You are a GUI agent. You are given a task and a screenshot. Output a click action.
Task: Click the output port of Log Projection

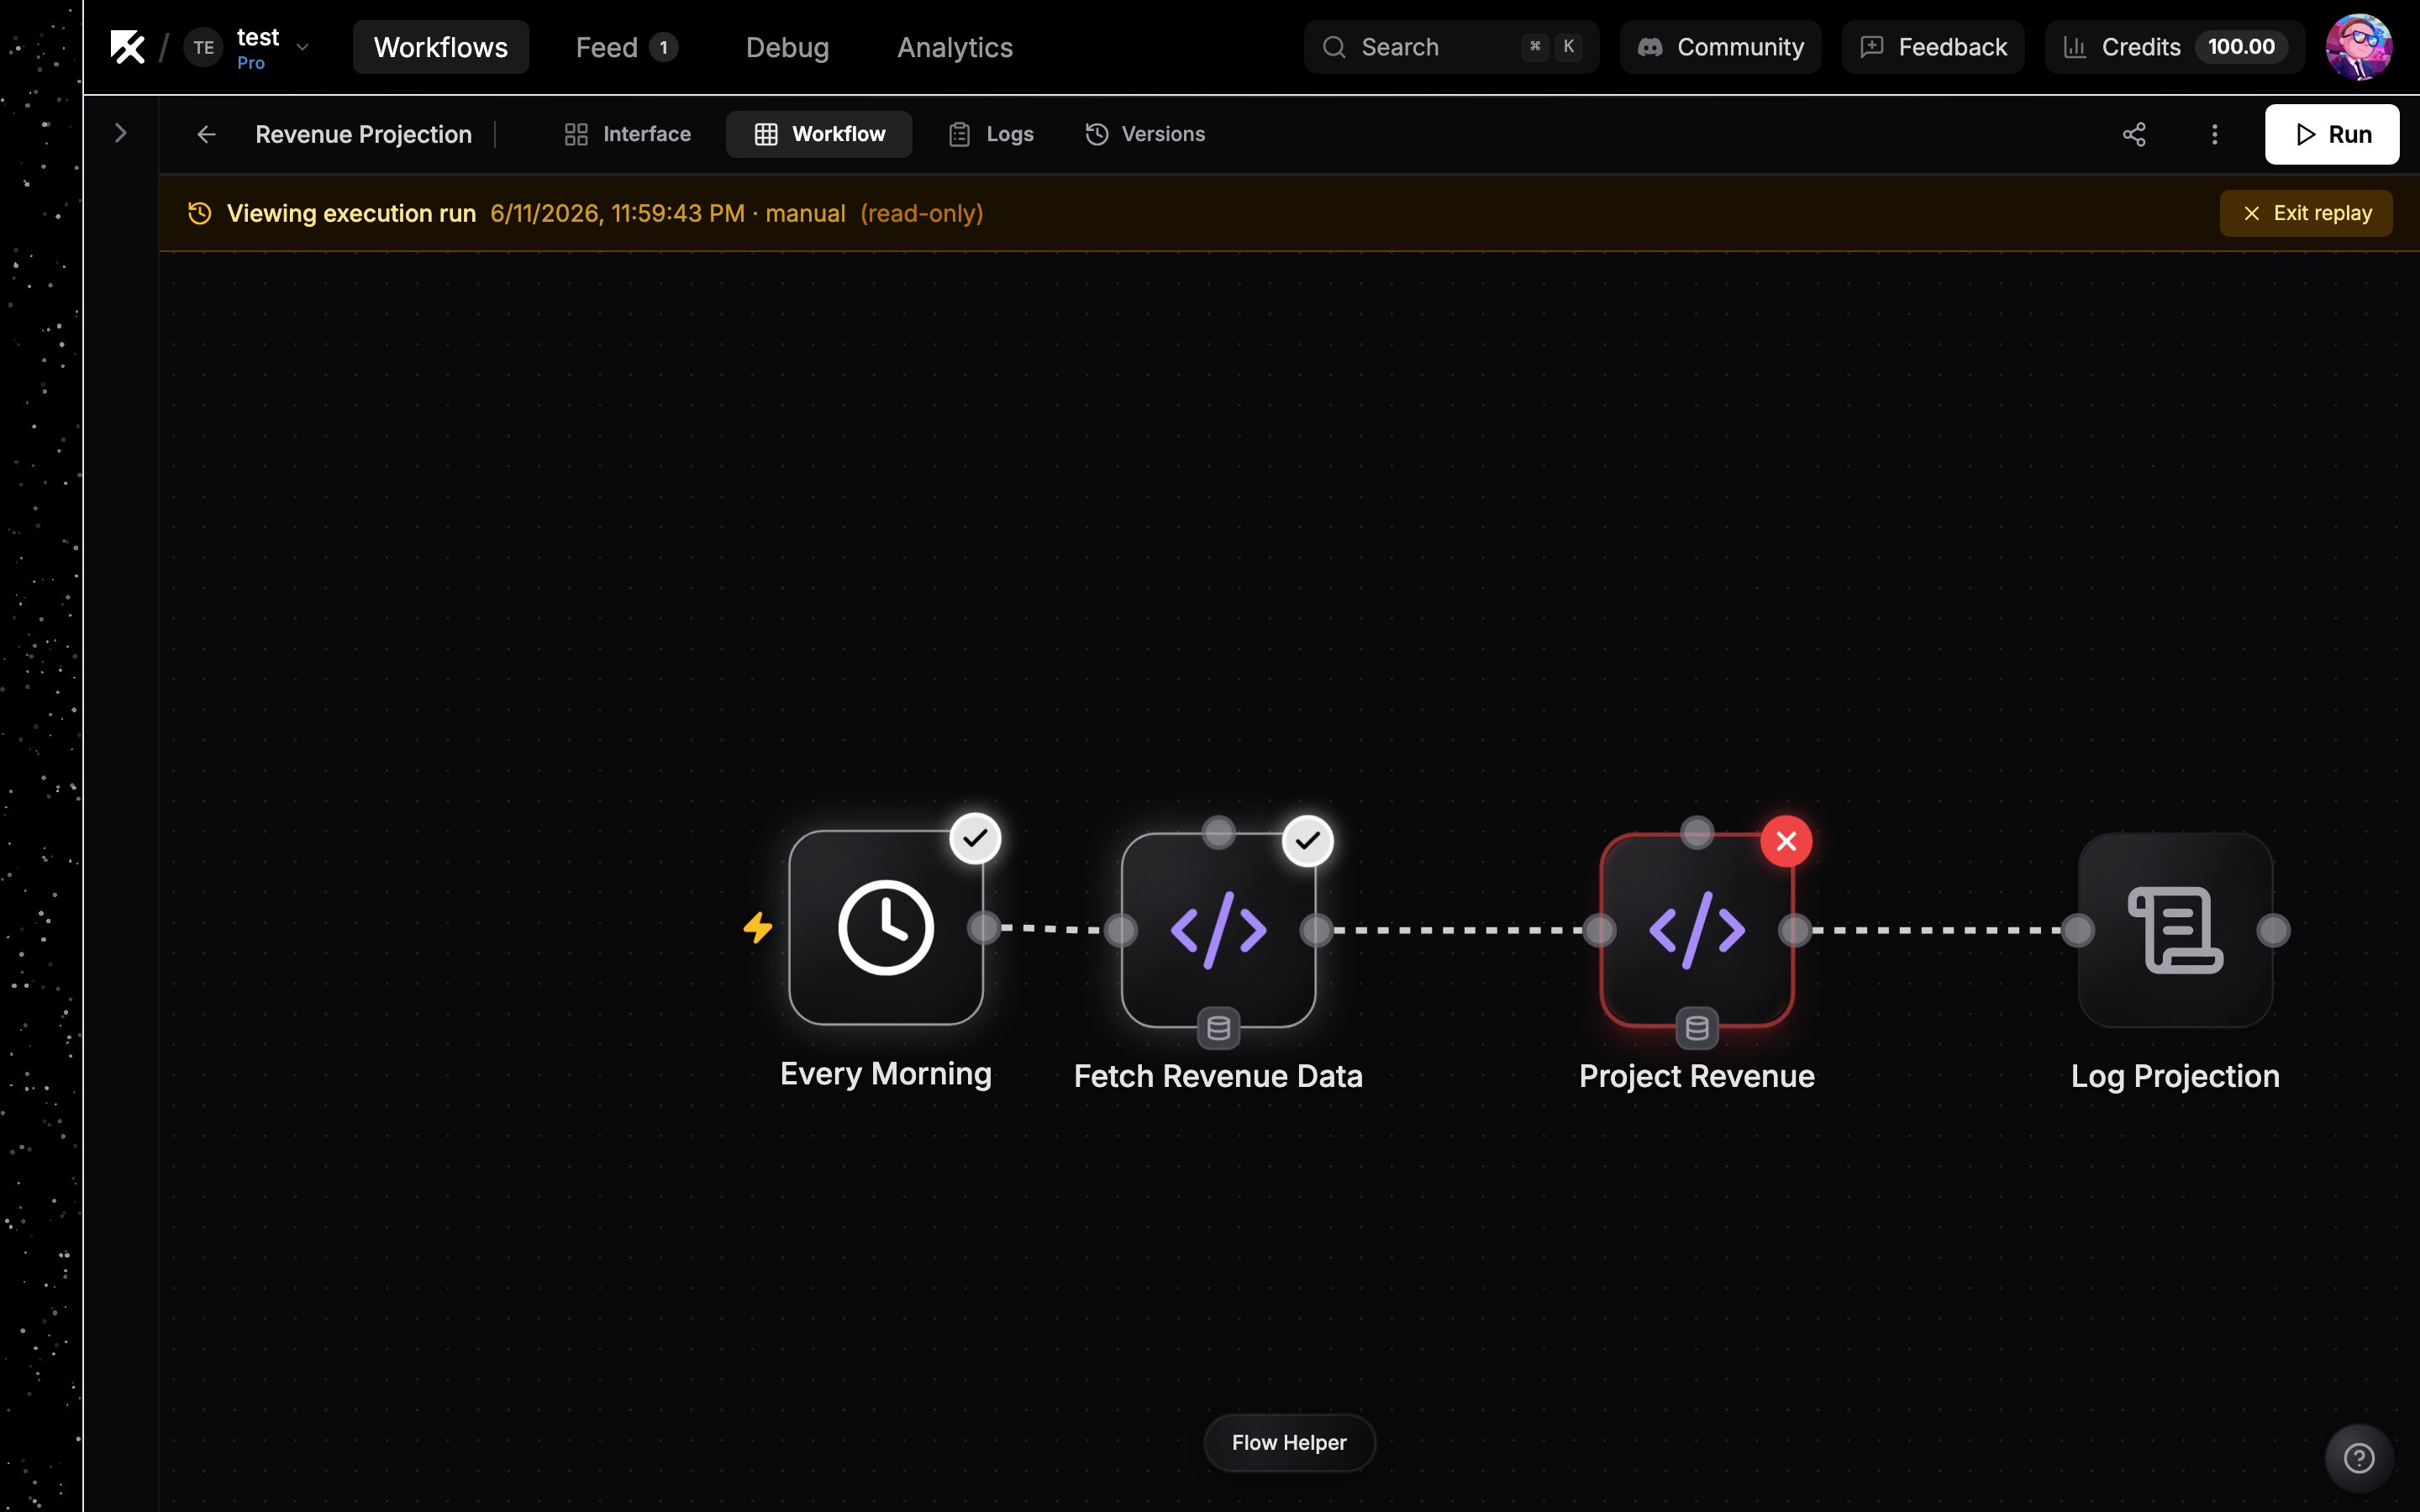click(x=2273, y=930)
